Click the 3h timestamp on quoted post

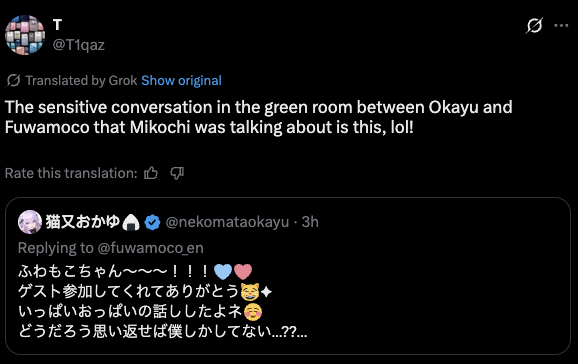tap(310, 222)
